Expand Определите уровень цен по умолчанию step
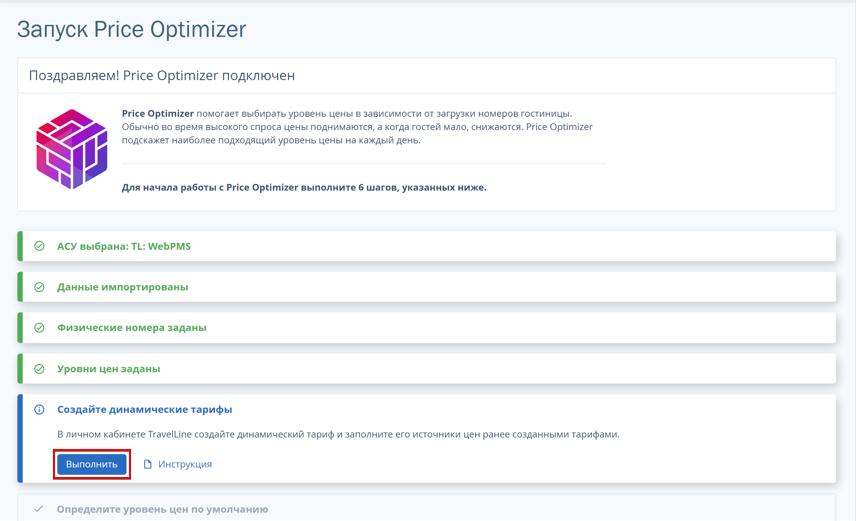 [427, 509]
